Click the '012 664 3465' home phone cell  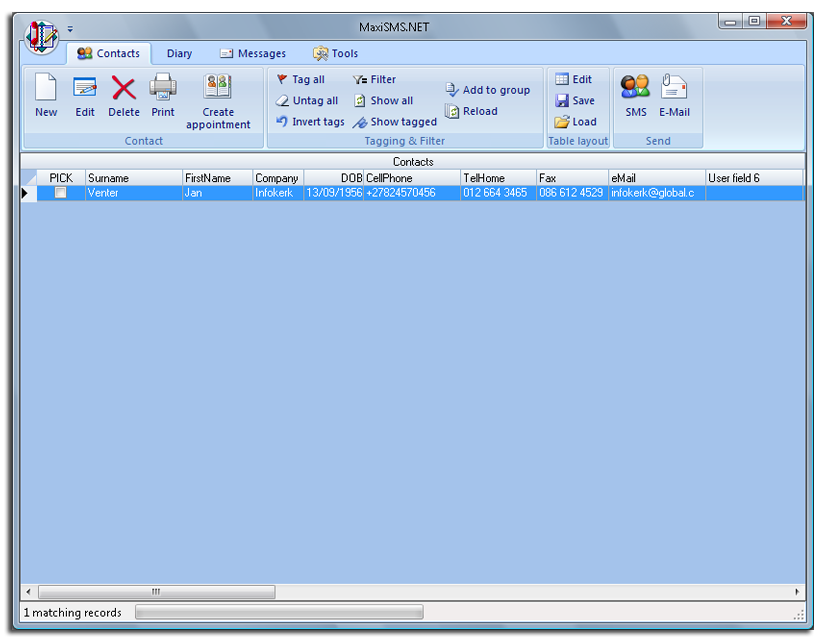[498, 193]
